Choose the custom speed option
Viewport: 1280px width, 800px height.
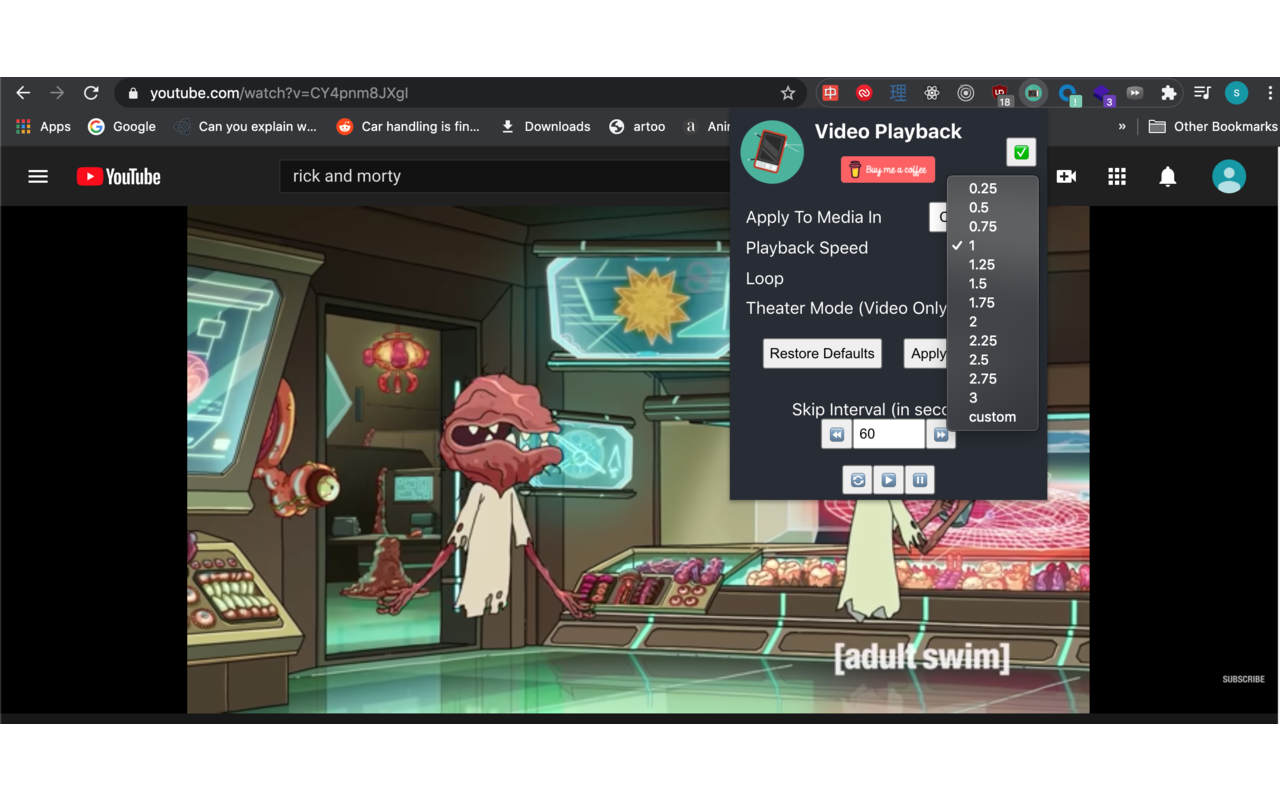pos(992,417)
